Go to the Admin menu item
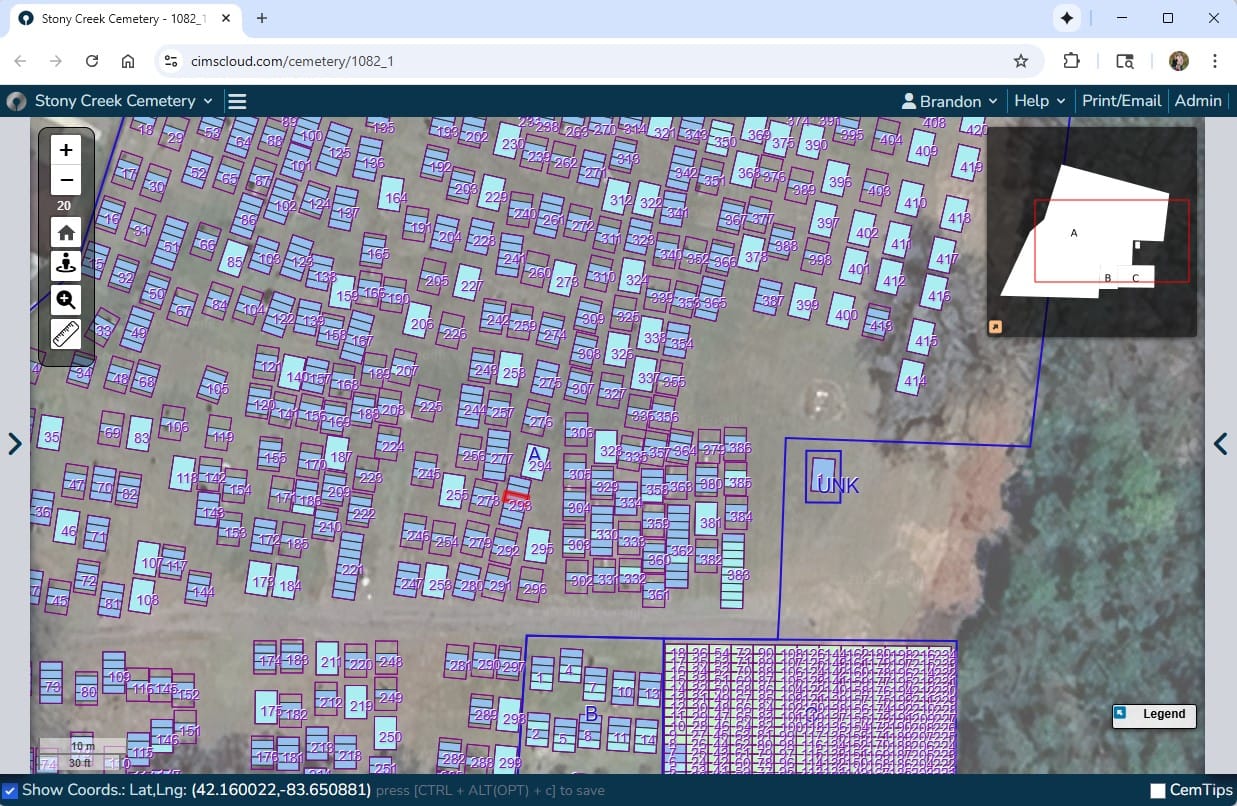1237x806 pixels. 1197,101
